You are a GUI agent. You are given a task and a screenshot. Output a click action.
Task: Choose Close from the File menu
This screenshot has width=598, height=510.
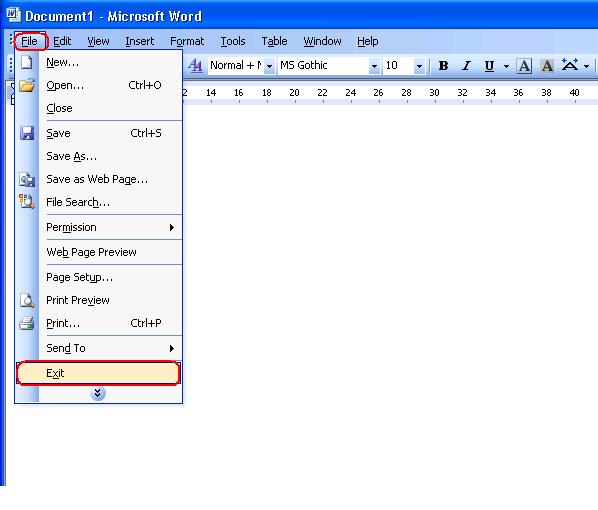(99, 108)
